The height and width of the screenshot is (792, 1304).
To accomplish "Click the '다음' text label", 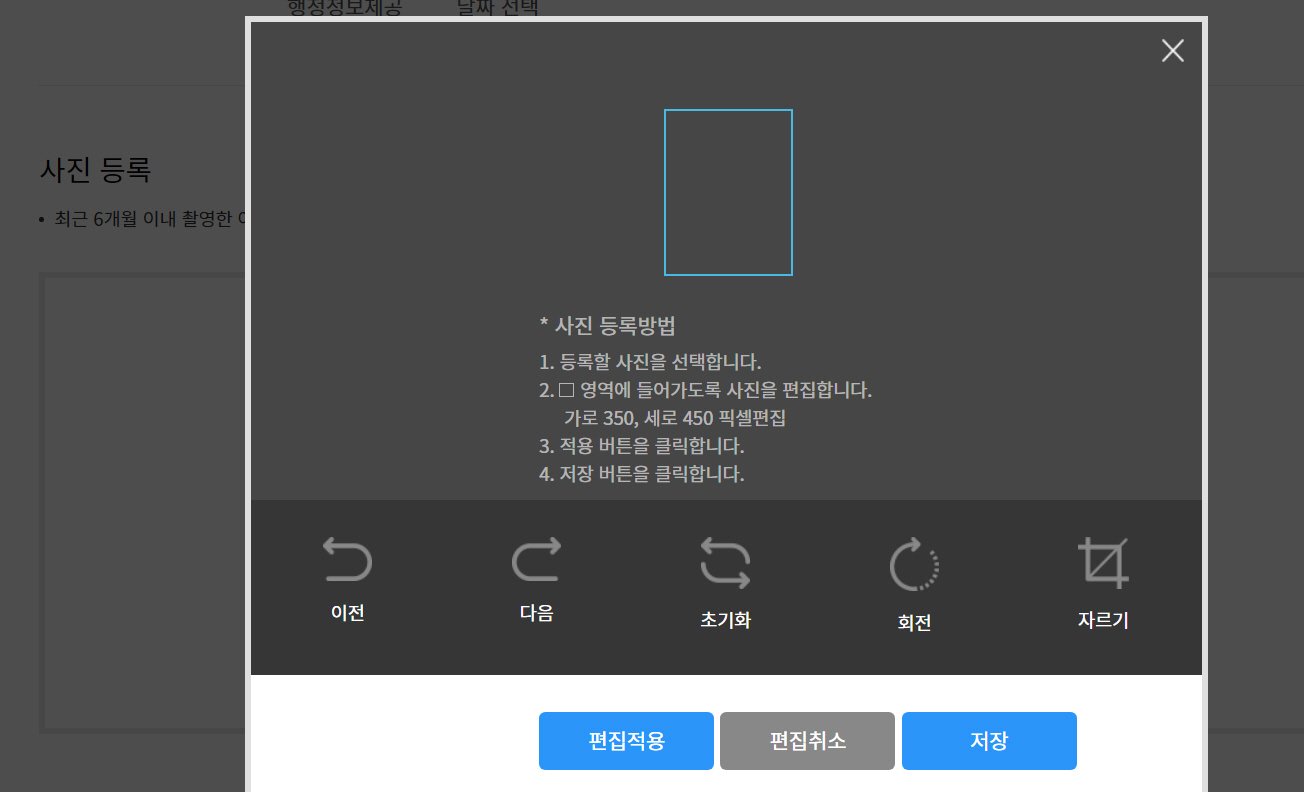I will coord(537,613).
